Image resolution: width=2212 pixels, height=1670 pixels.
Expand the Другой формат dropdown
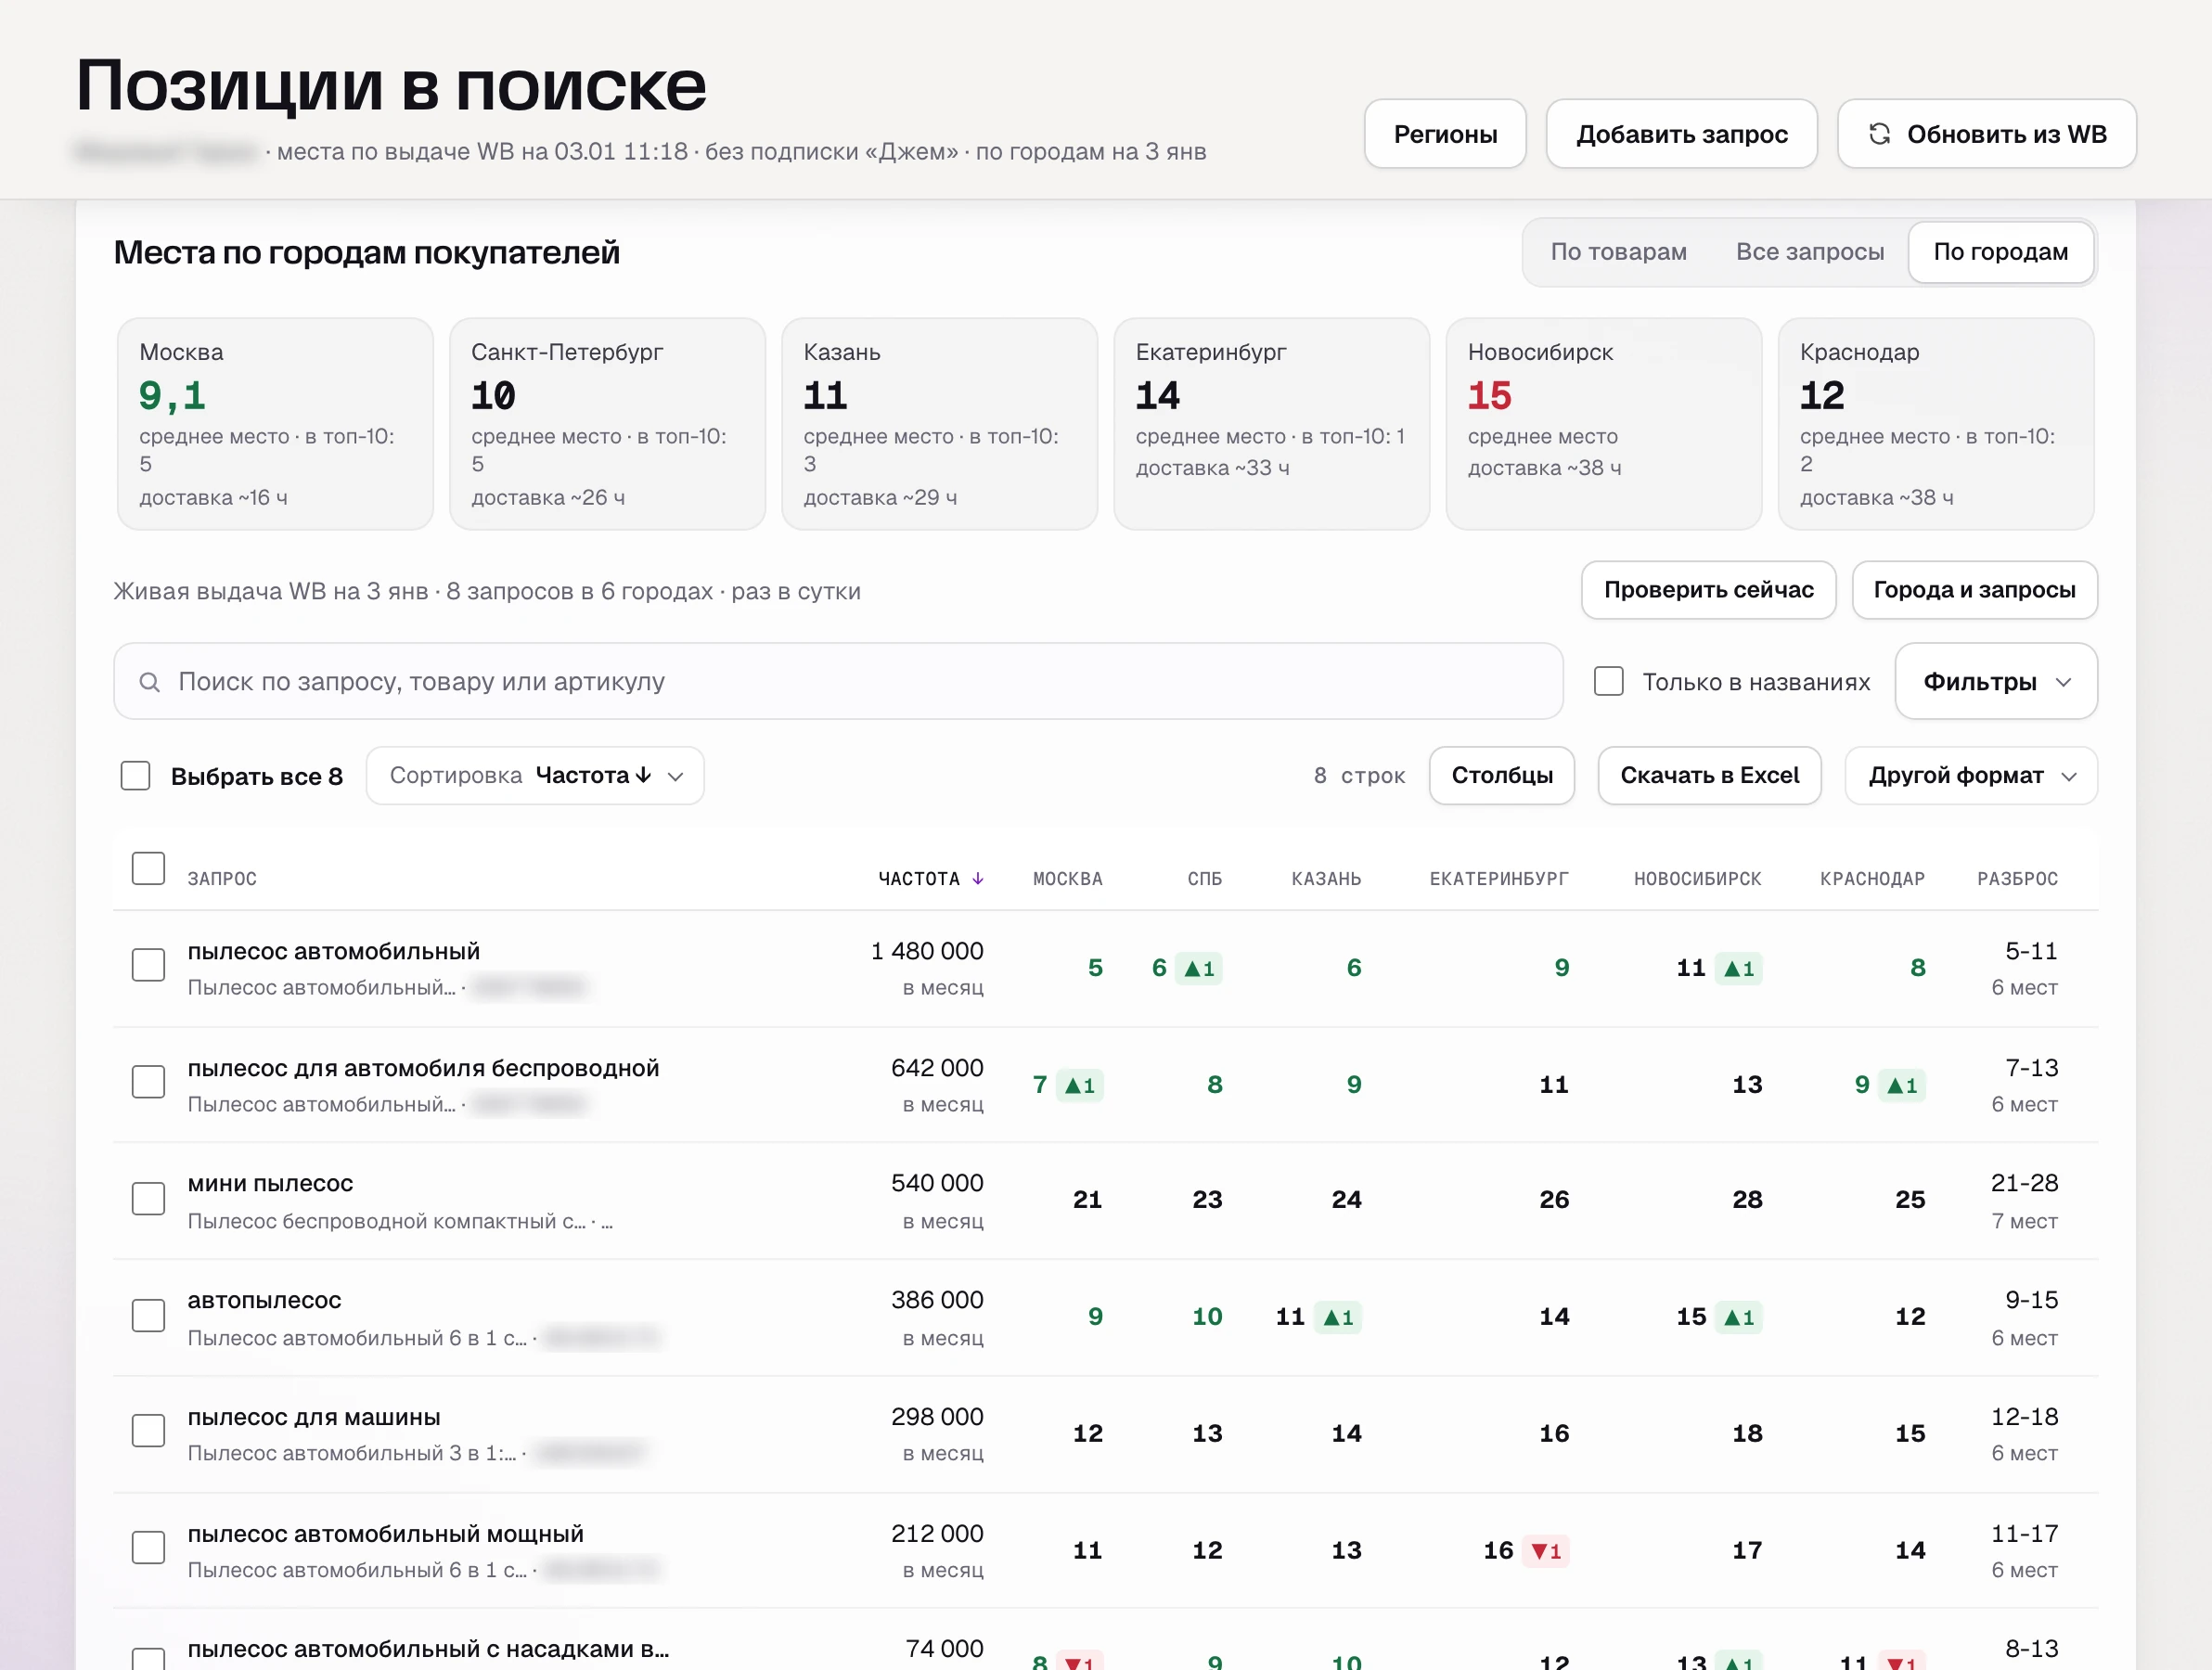tap(1970, 776)
